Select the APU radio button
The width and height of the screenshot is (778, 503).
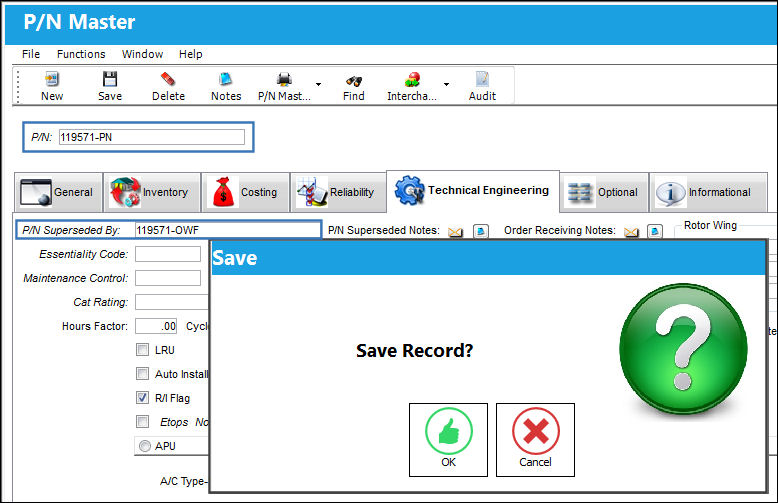(x=145, y=446)
